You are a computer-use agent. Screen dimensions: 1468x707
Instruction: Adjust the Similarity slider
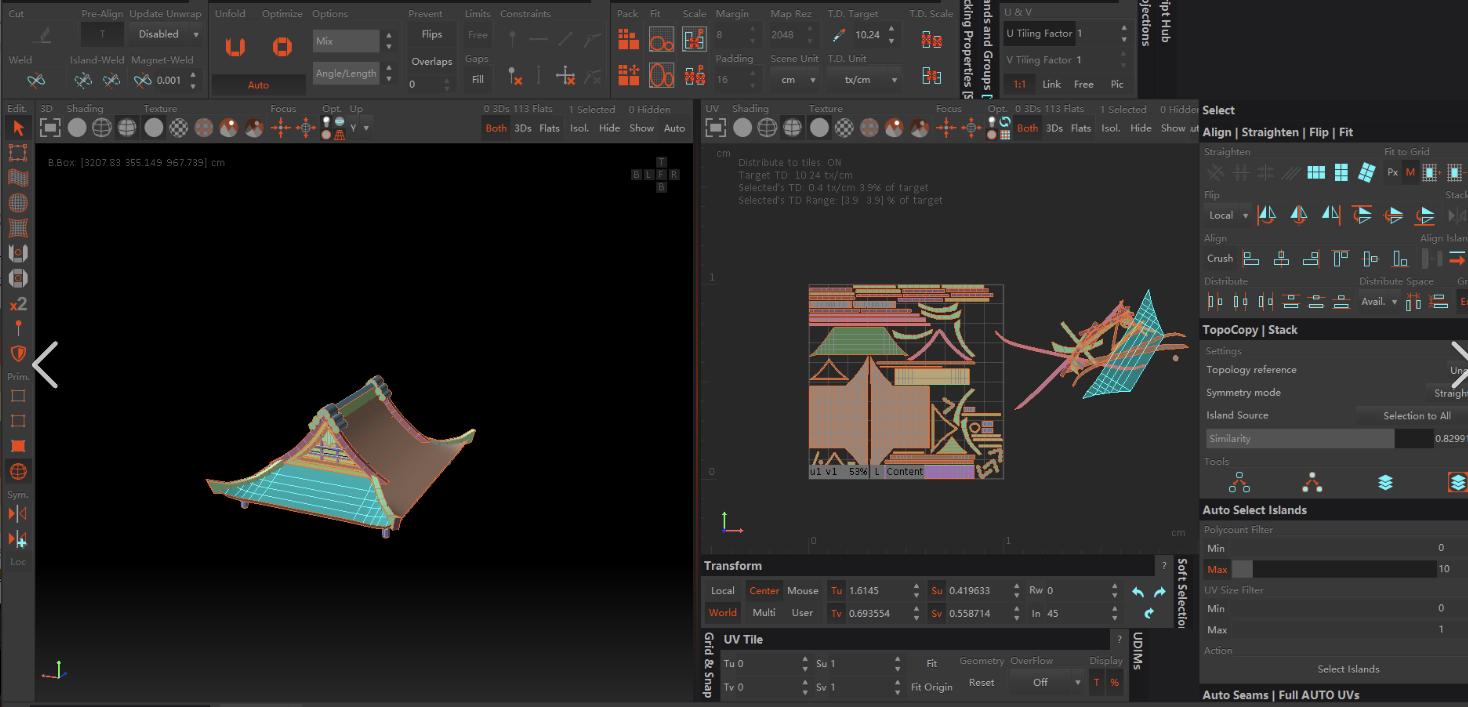[x=1318, y=439]
